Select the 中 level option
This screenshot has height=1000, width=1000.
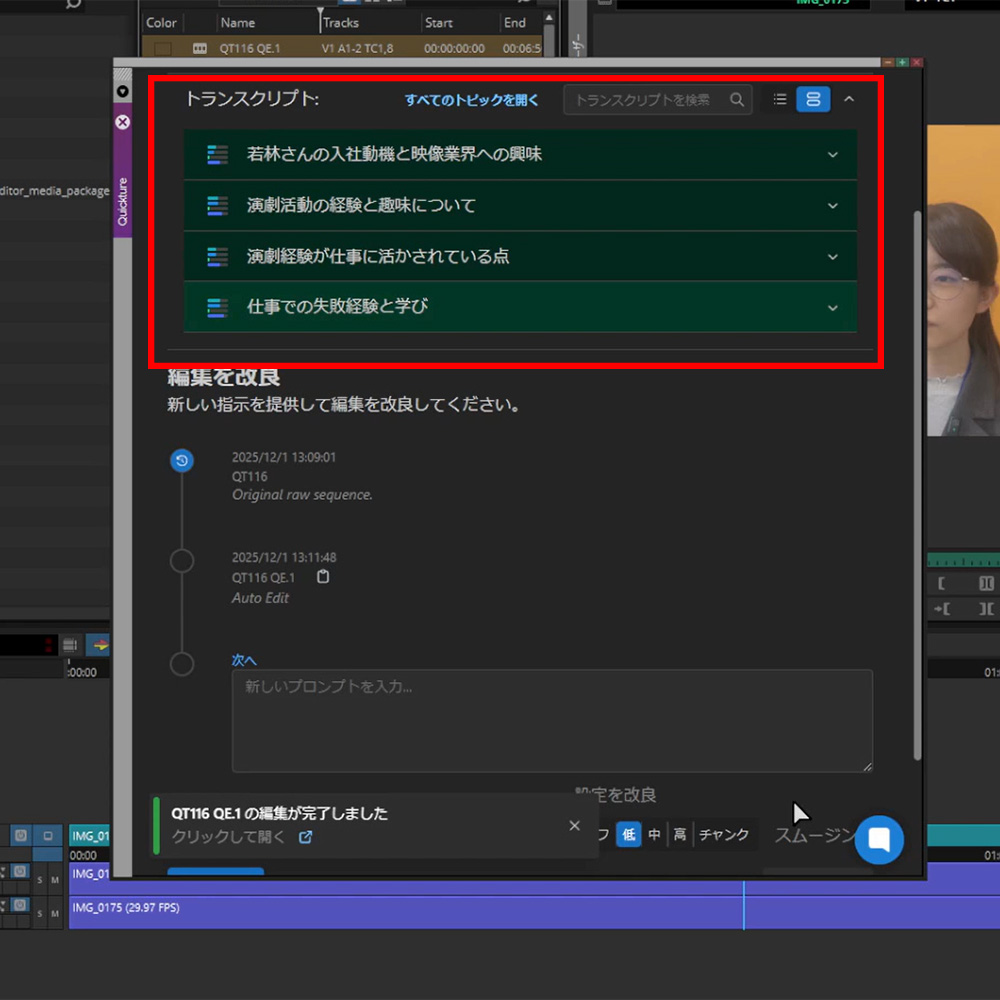[654, 834]
